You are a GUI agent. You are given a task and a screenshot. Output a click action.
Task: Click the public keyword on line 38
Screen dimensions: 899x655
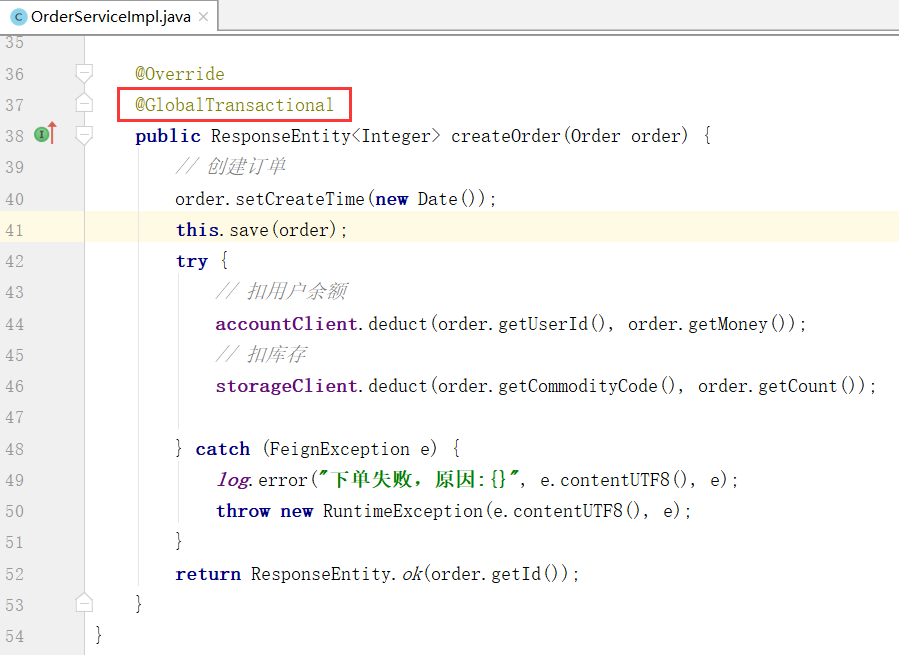(168, 137)
